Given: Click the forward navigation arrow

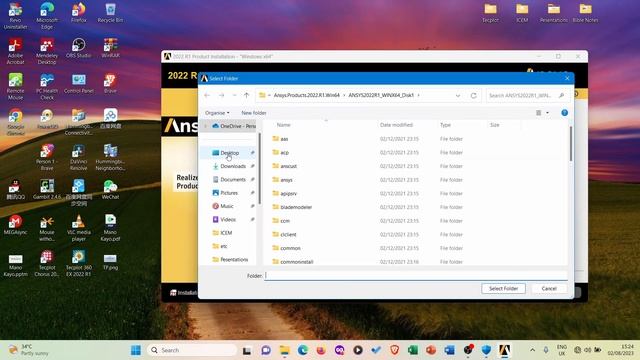Looking at the screenshot, I should (x=221, y=95).
